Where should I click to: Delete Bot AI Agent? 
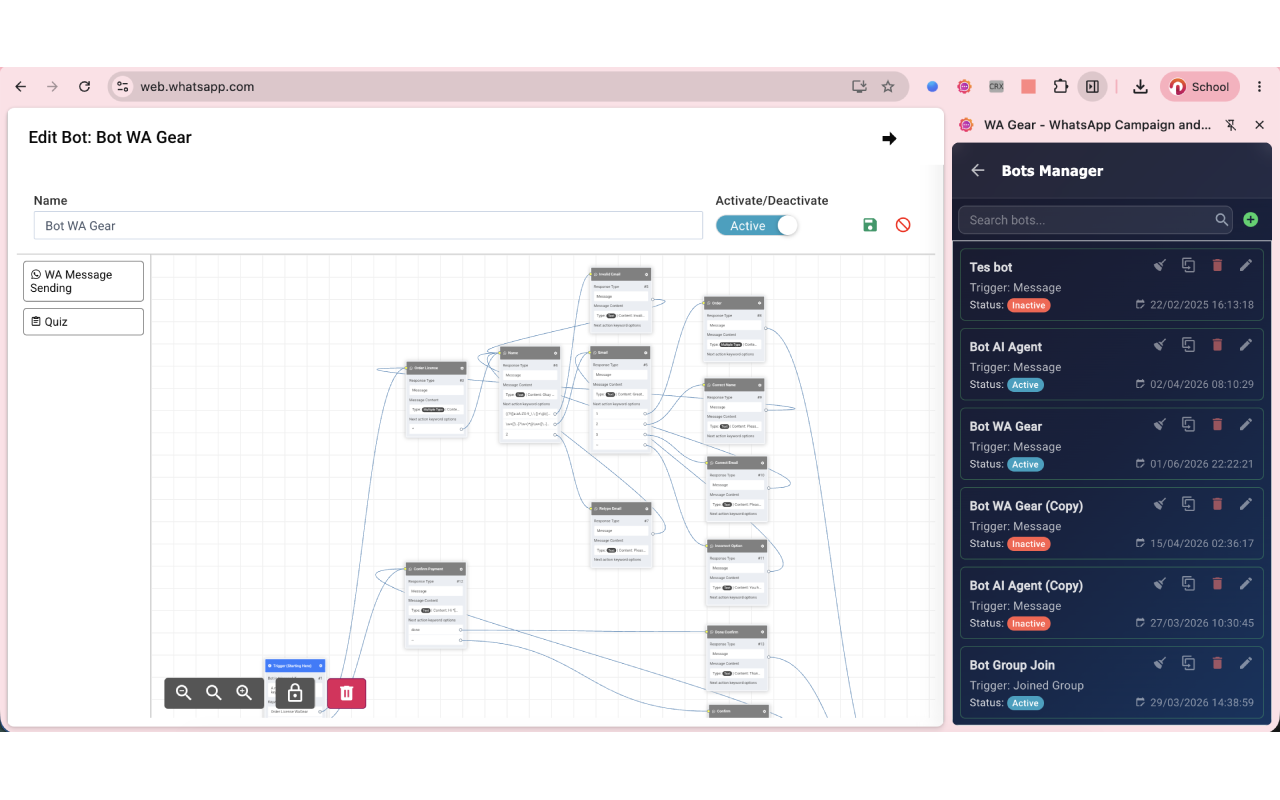point(1217,345)
